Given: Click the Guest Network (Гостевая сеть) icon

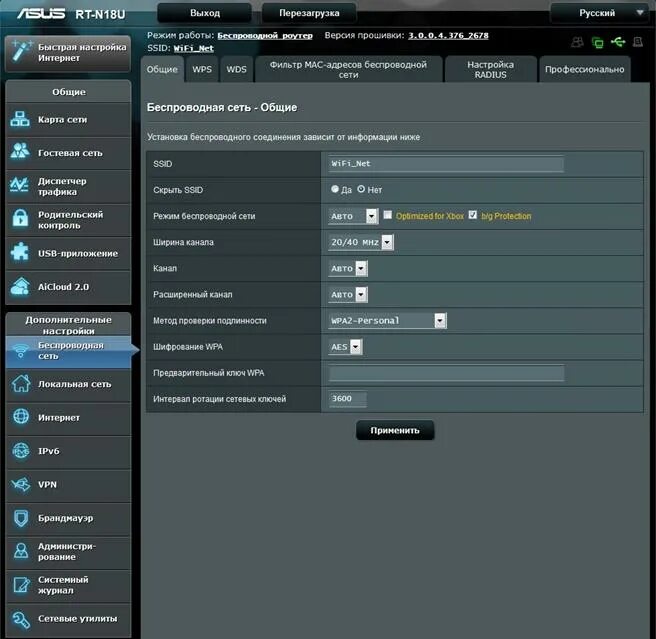Looking at the screenshot, I should [x=20, y=151].
